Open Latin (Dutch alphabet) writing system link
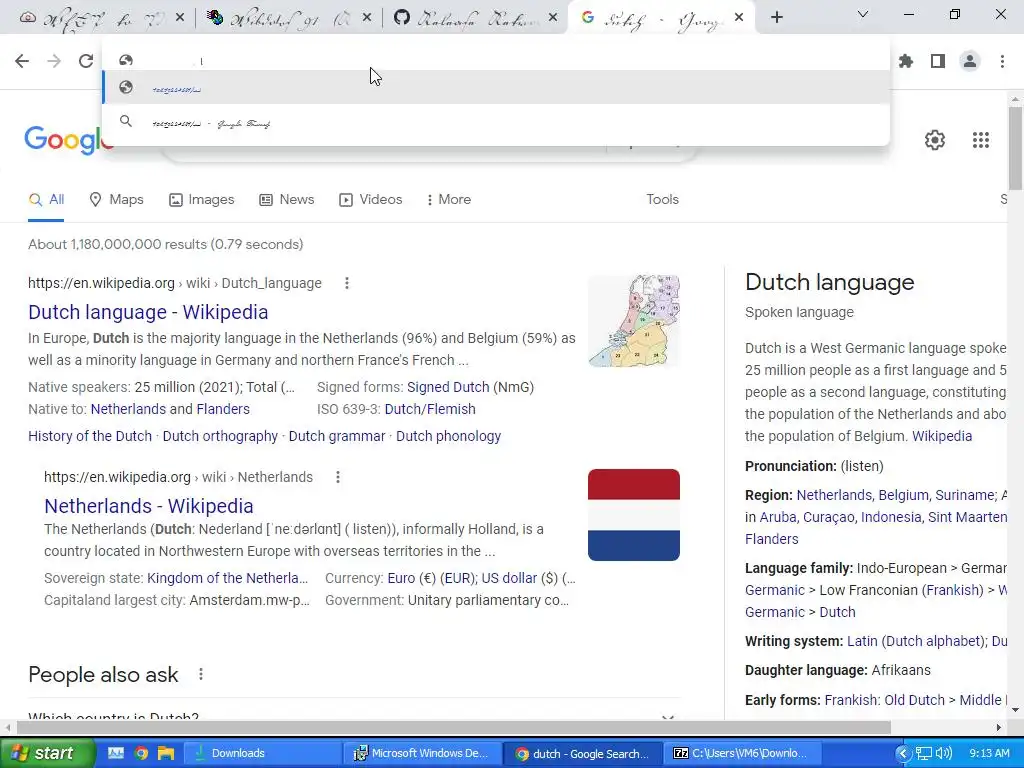 pos(916,641)
